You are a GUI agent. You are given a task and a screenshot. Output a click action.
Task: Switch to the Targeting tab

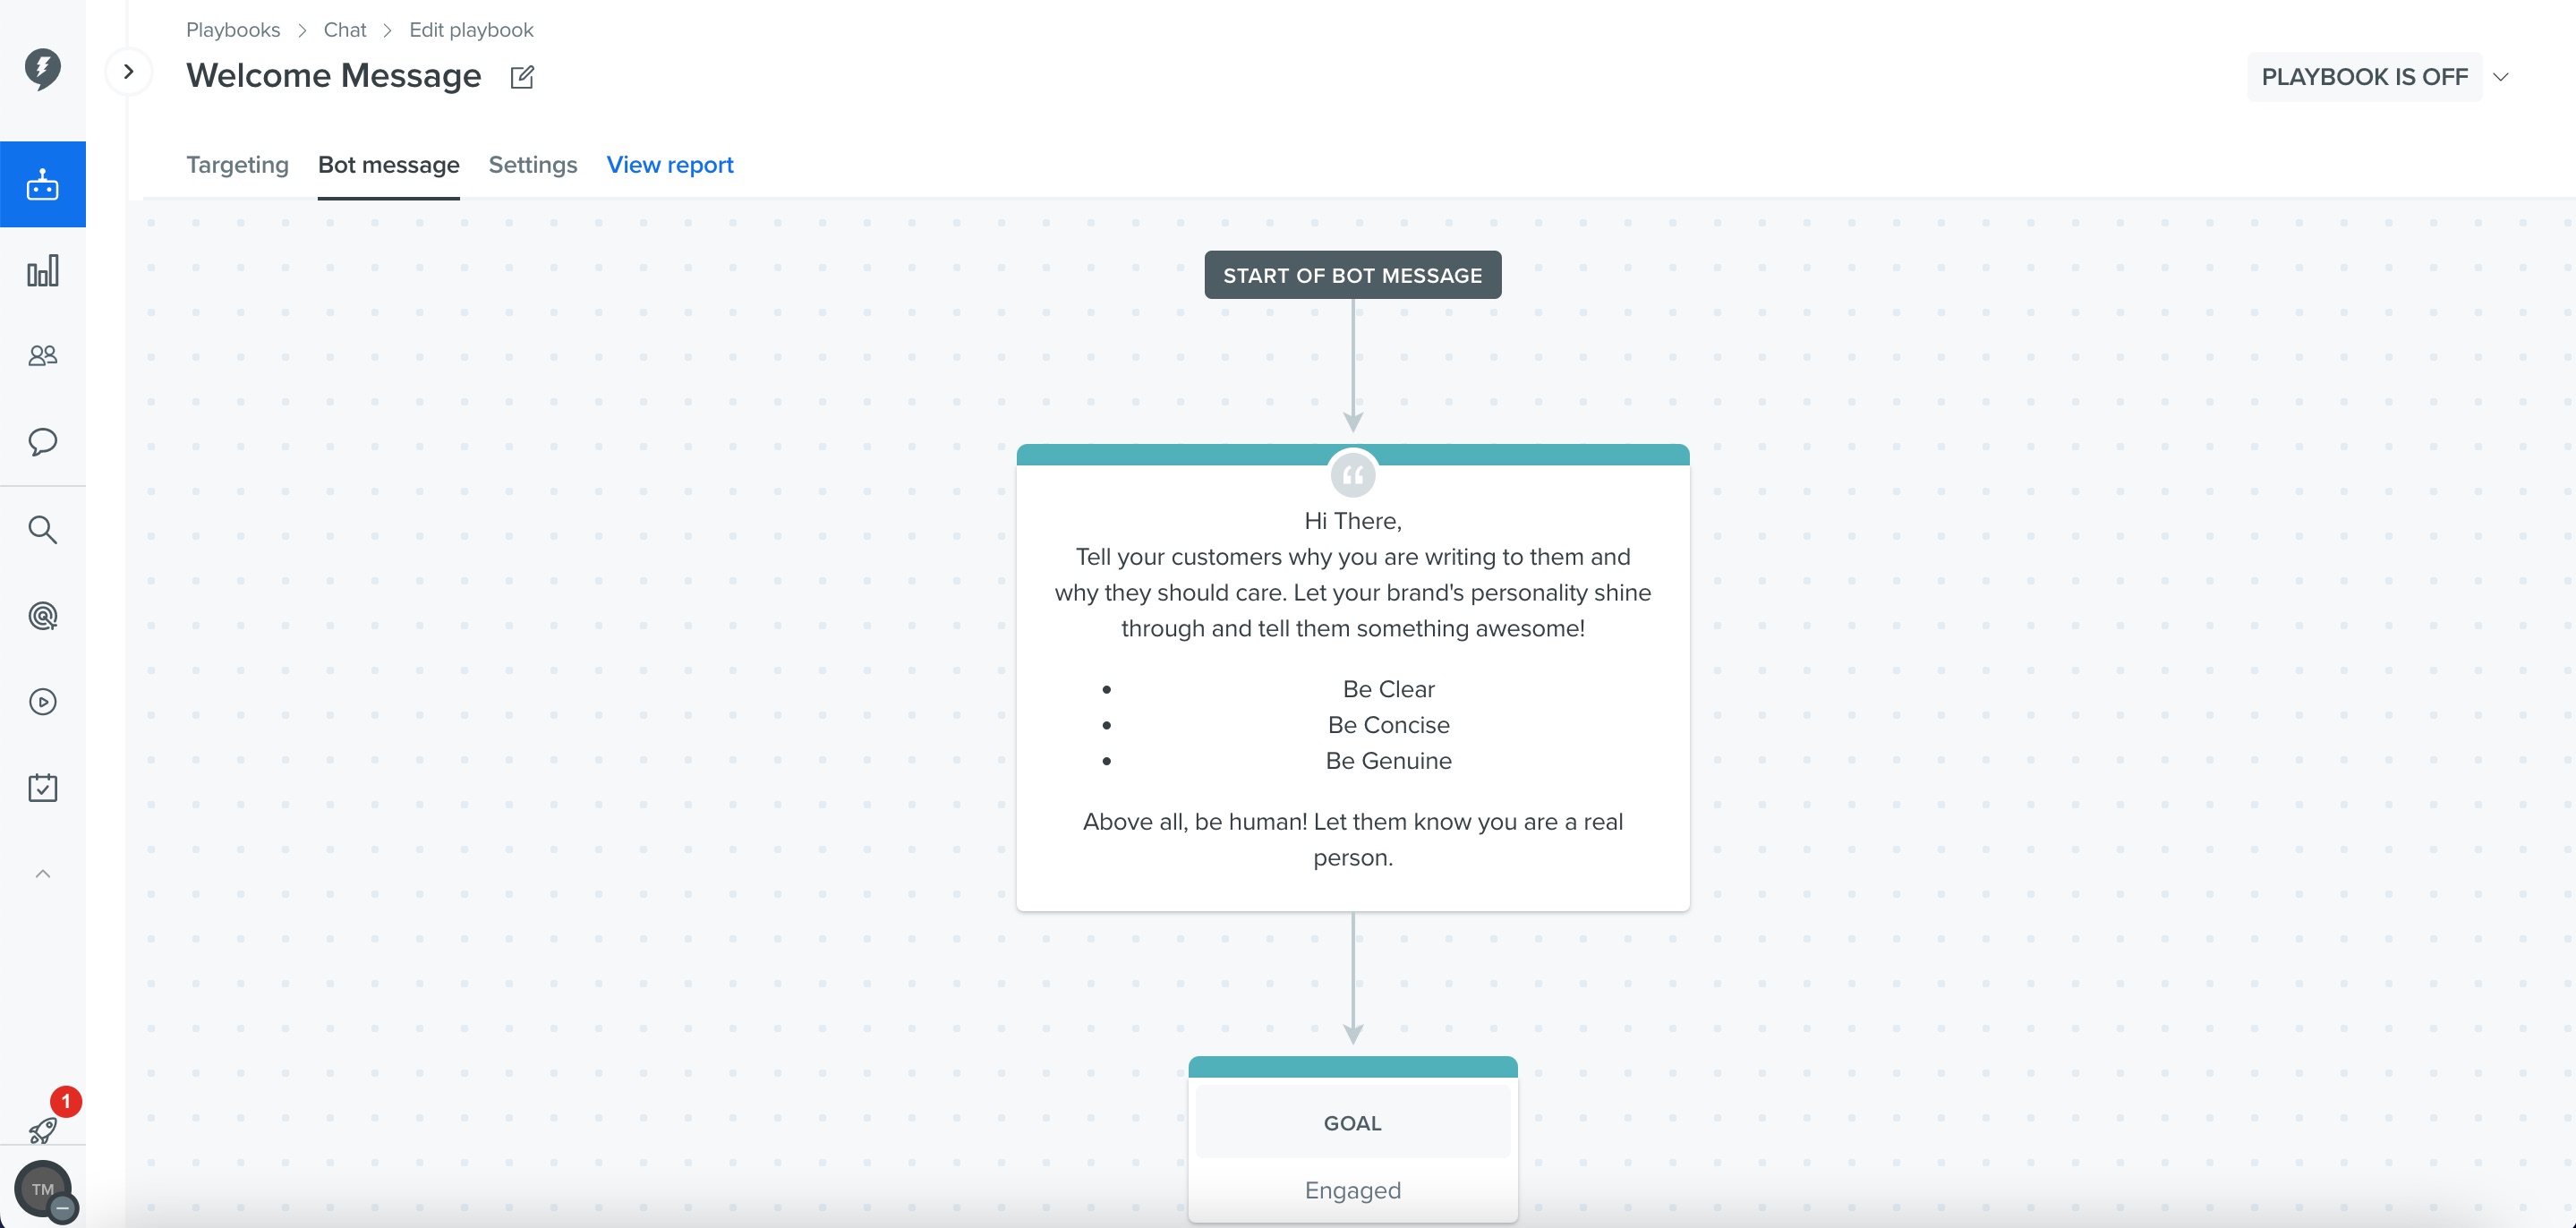tap(237, 165)
